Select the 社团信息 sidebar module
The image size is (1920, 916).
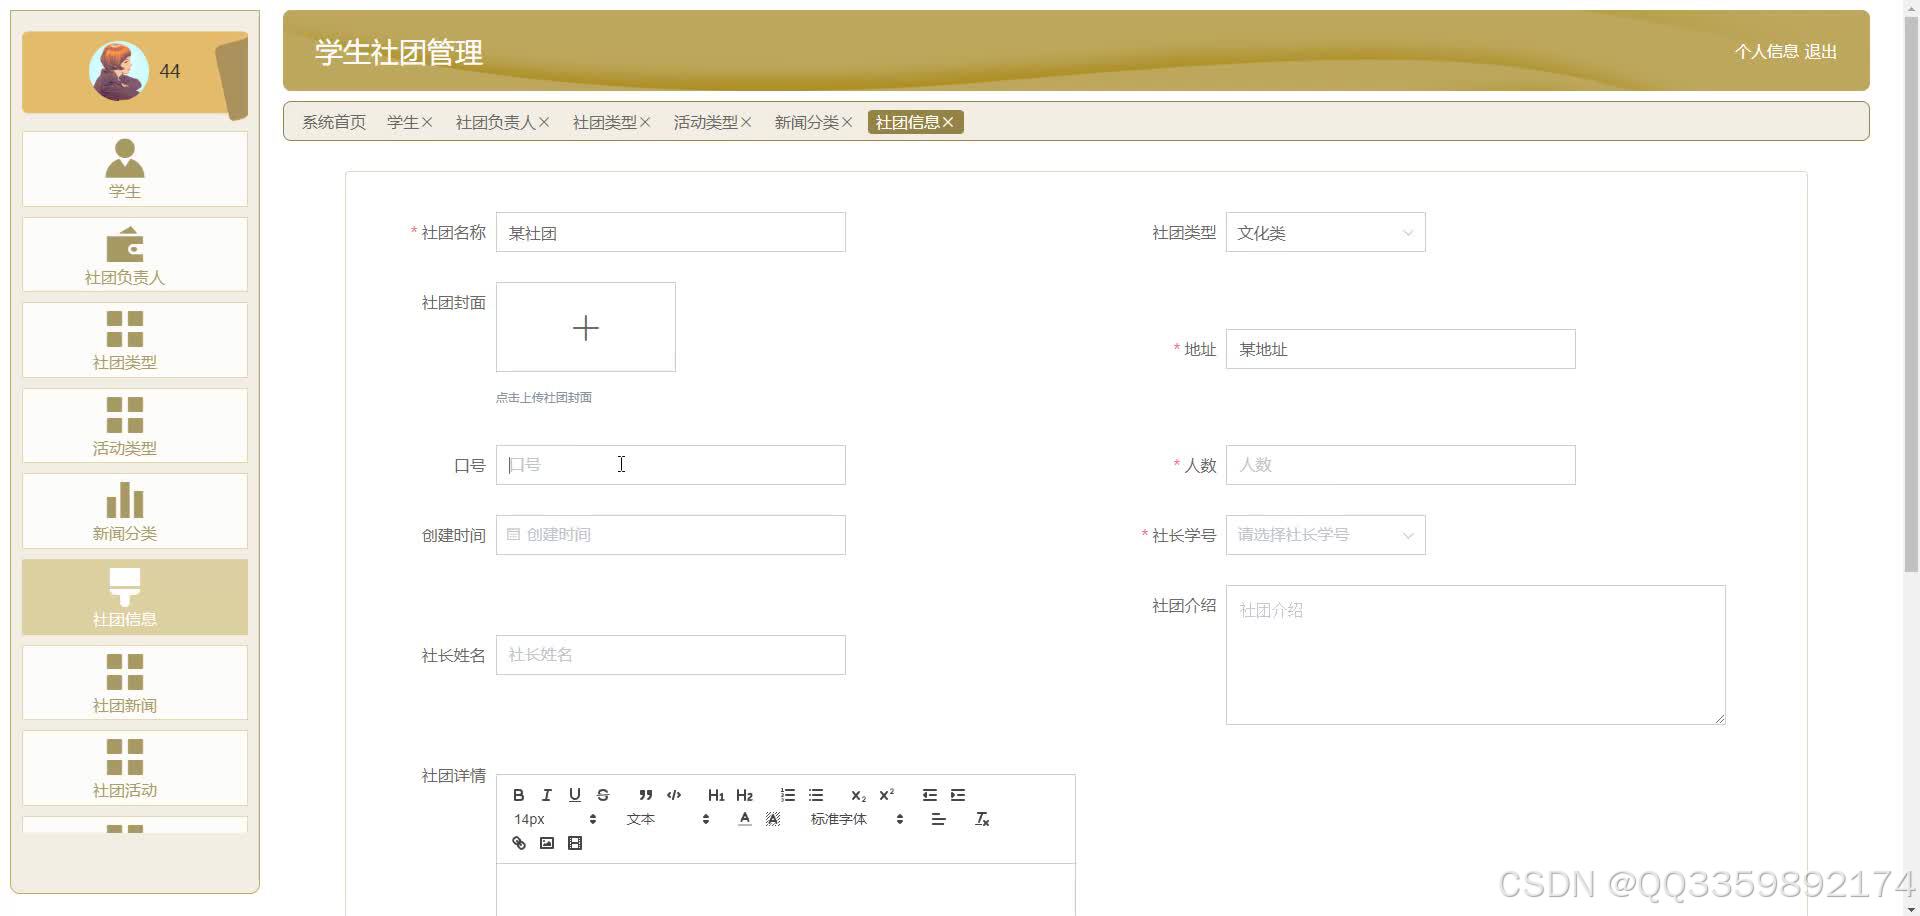tap(135, 597)
